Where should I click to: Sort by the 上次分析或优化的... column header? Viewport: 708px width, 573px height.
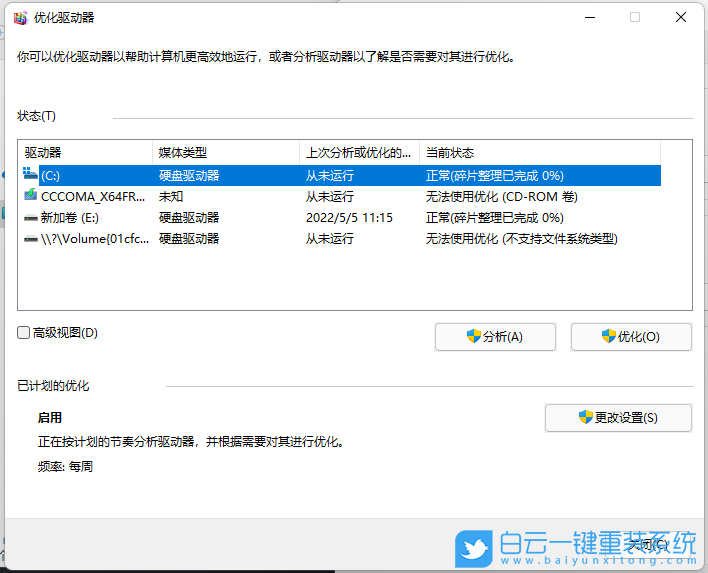359,153
